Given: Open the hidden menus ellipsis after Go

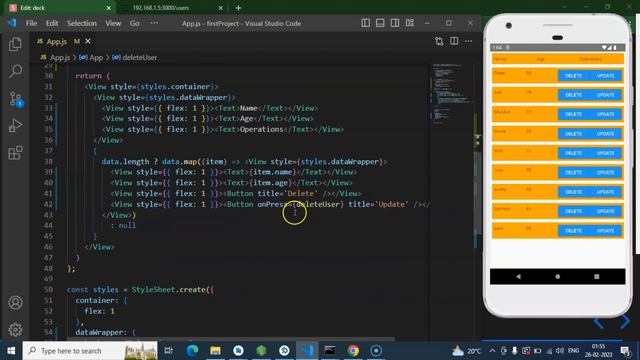Looking at the screenshot, I should pyautogui.click(x=154, y=23).
